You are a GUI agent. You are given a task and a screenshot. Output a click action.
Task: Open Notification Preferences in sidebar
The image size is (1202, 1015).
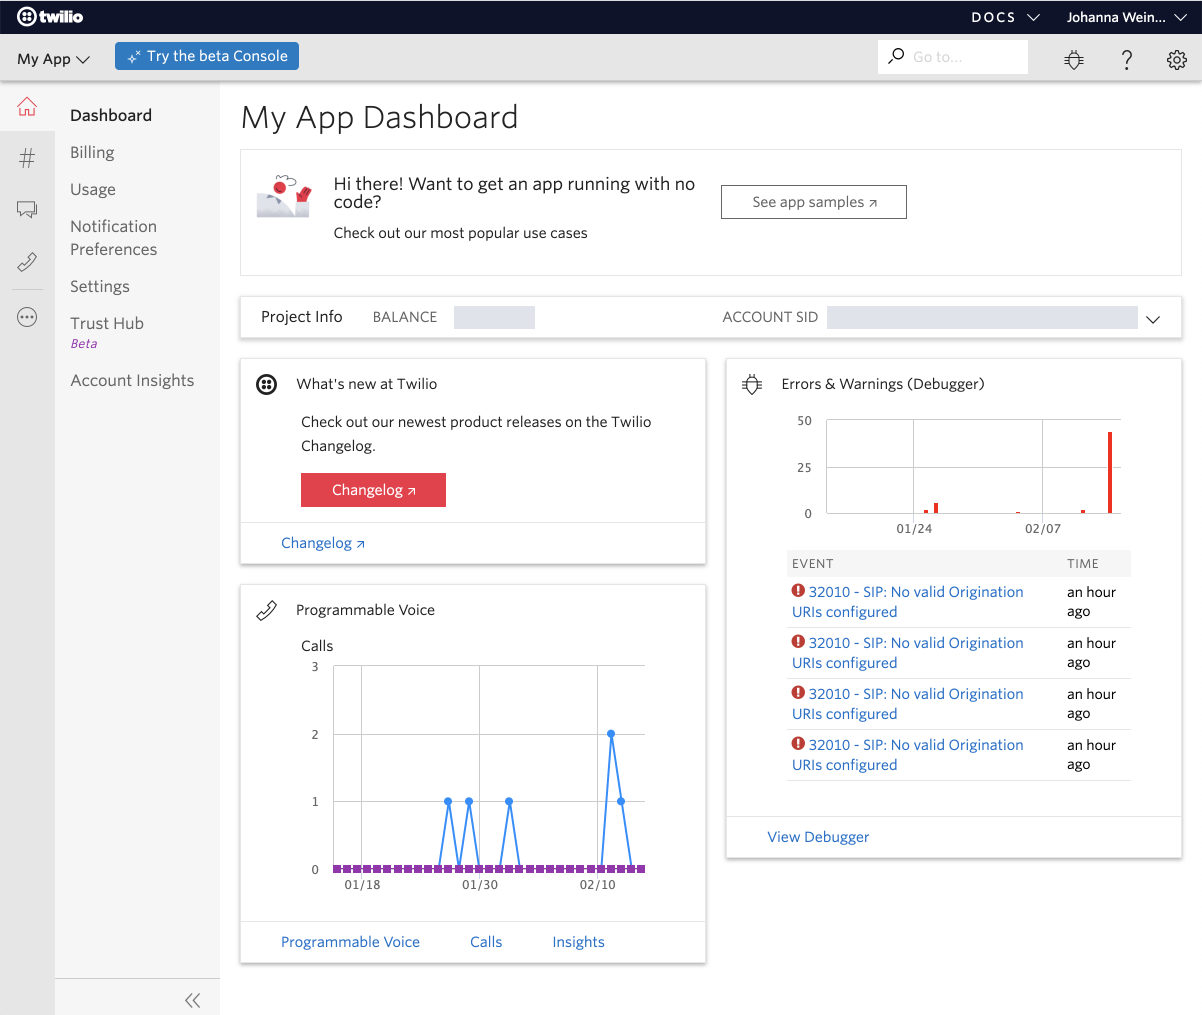point(114,238)
